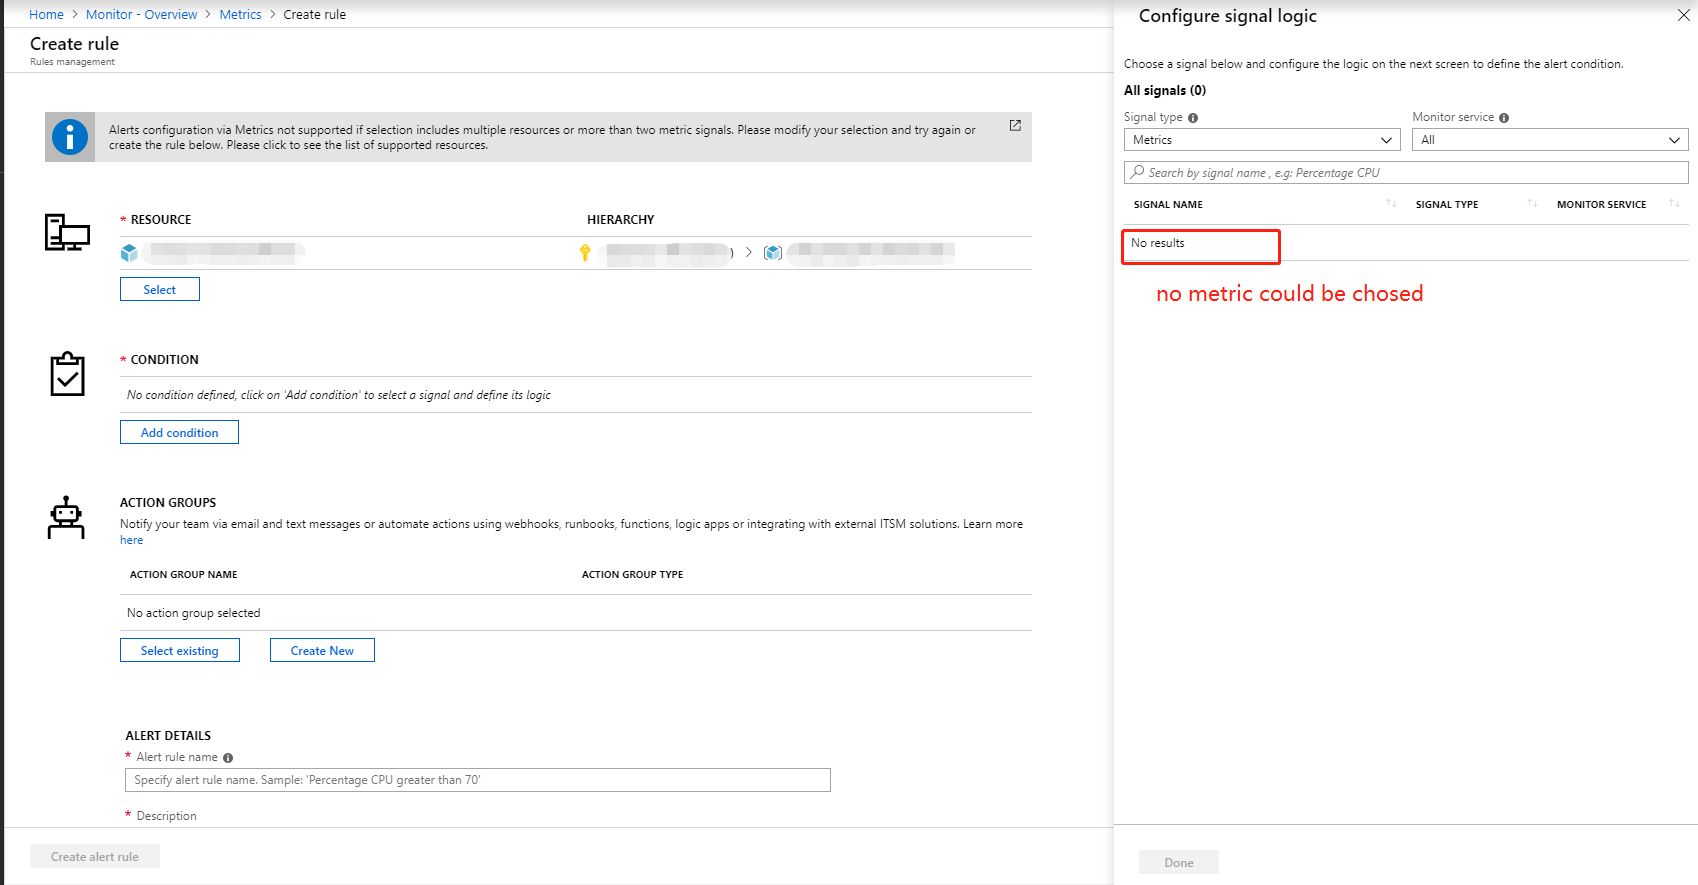Go to Metrics breadcrumb
Viewport: 1698px width, 885px height.
tap(240, 15)
